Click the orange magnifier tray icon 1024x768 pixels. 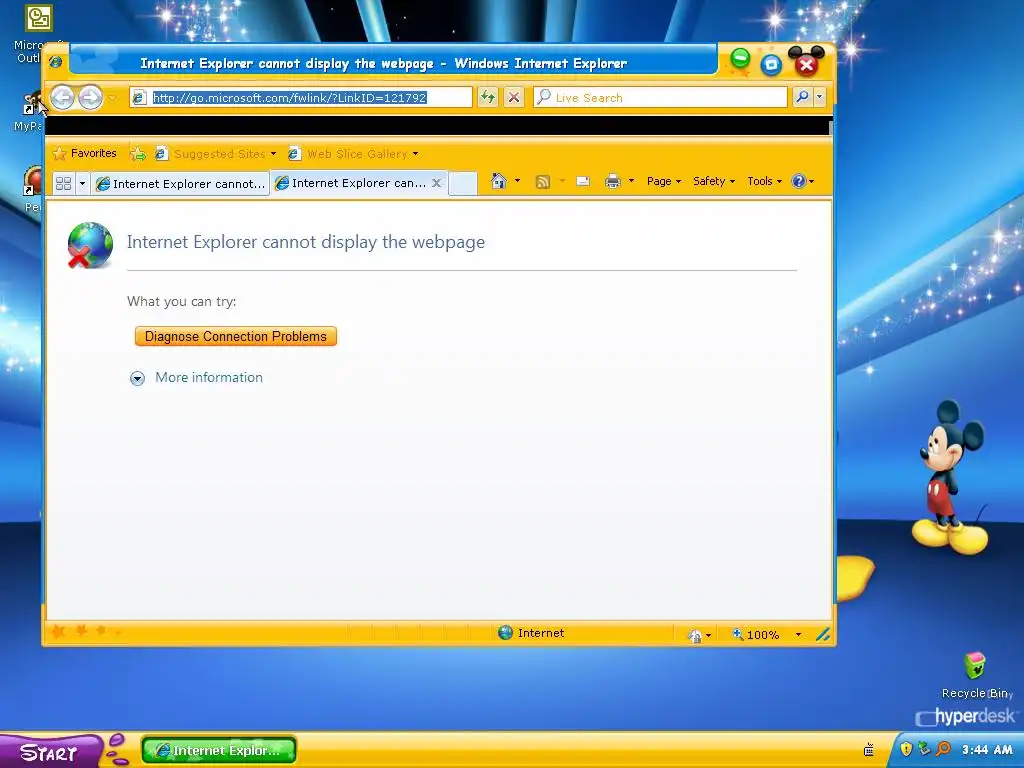[x=943, y=748]
